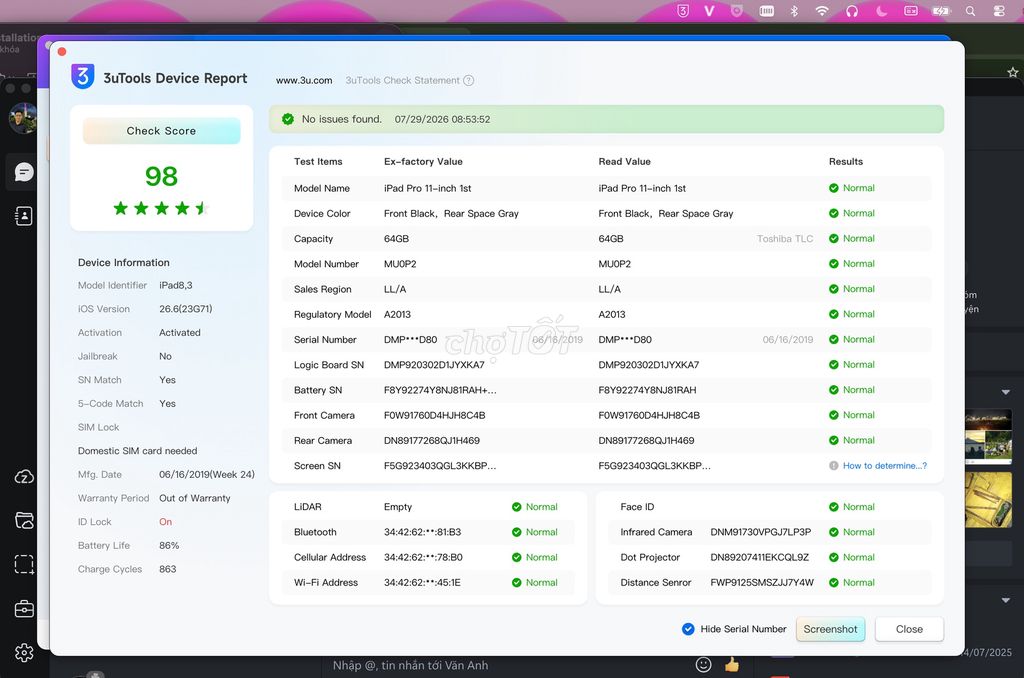The width and height of the screenshot is (1024, 678).
Task: Open the chat messages sidebar icon
Action: pos(24,172)
